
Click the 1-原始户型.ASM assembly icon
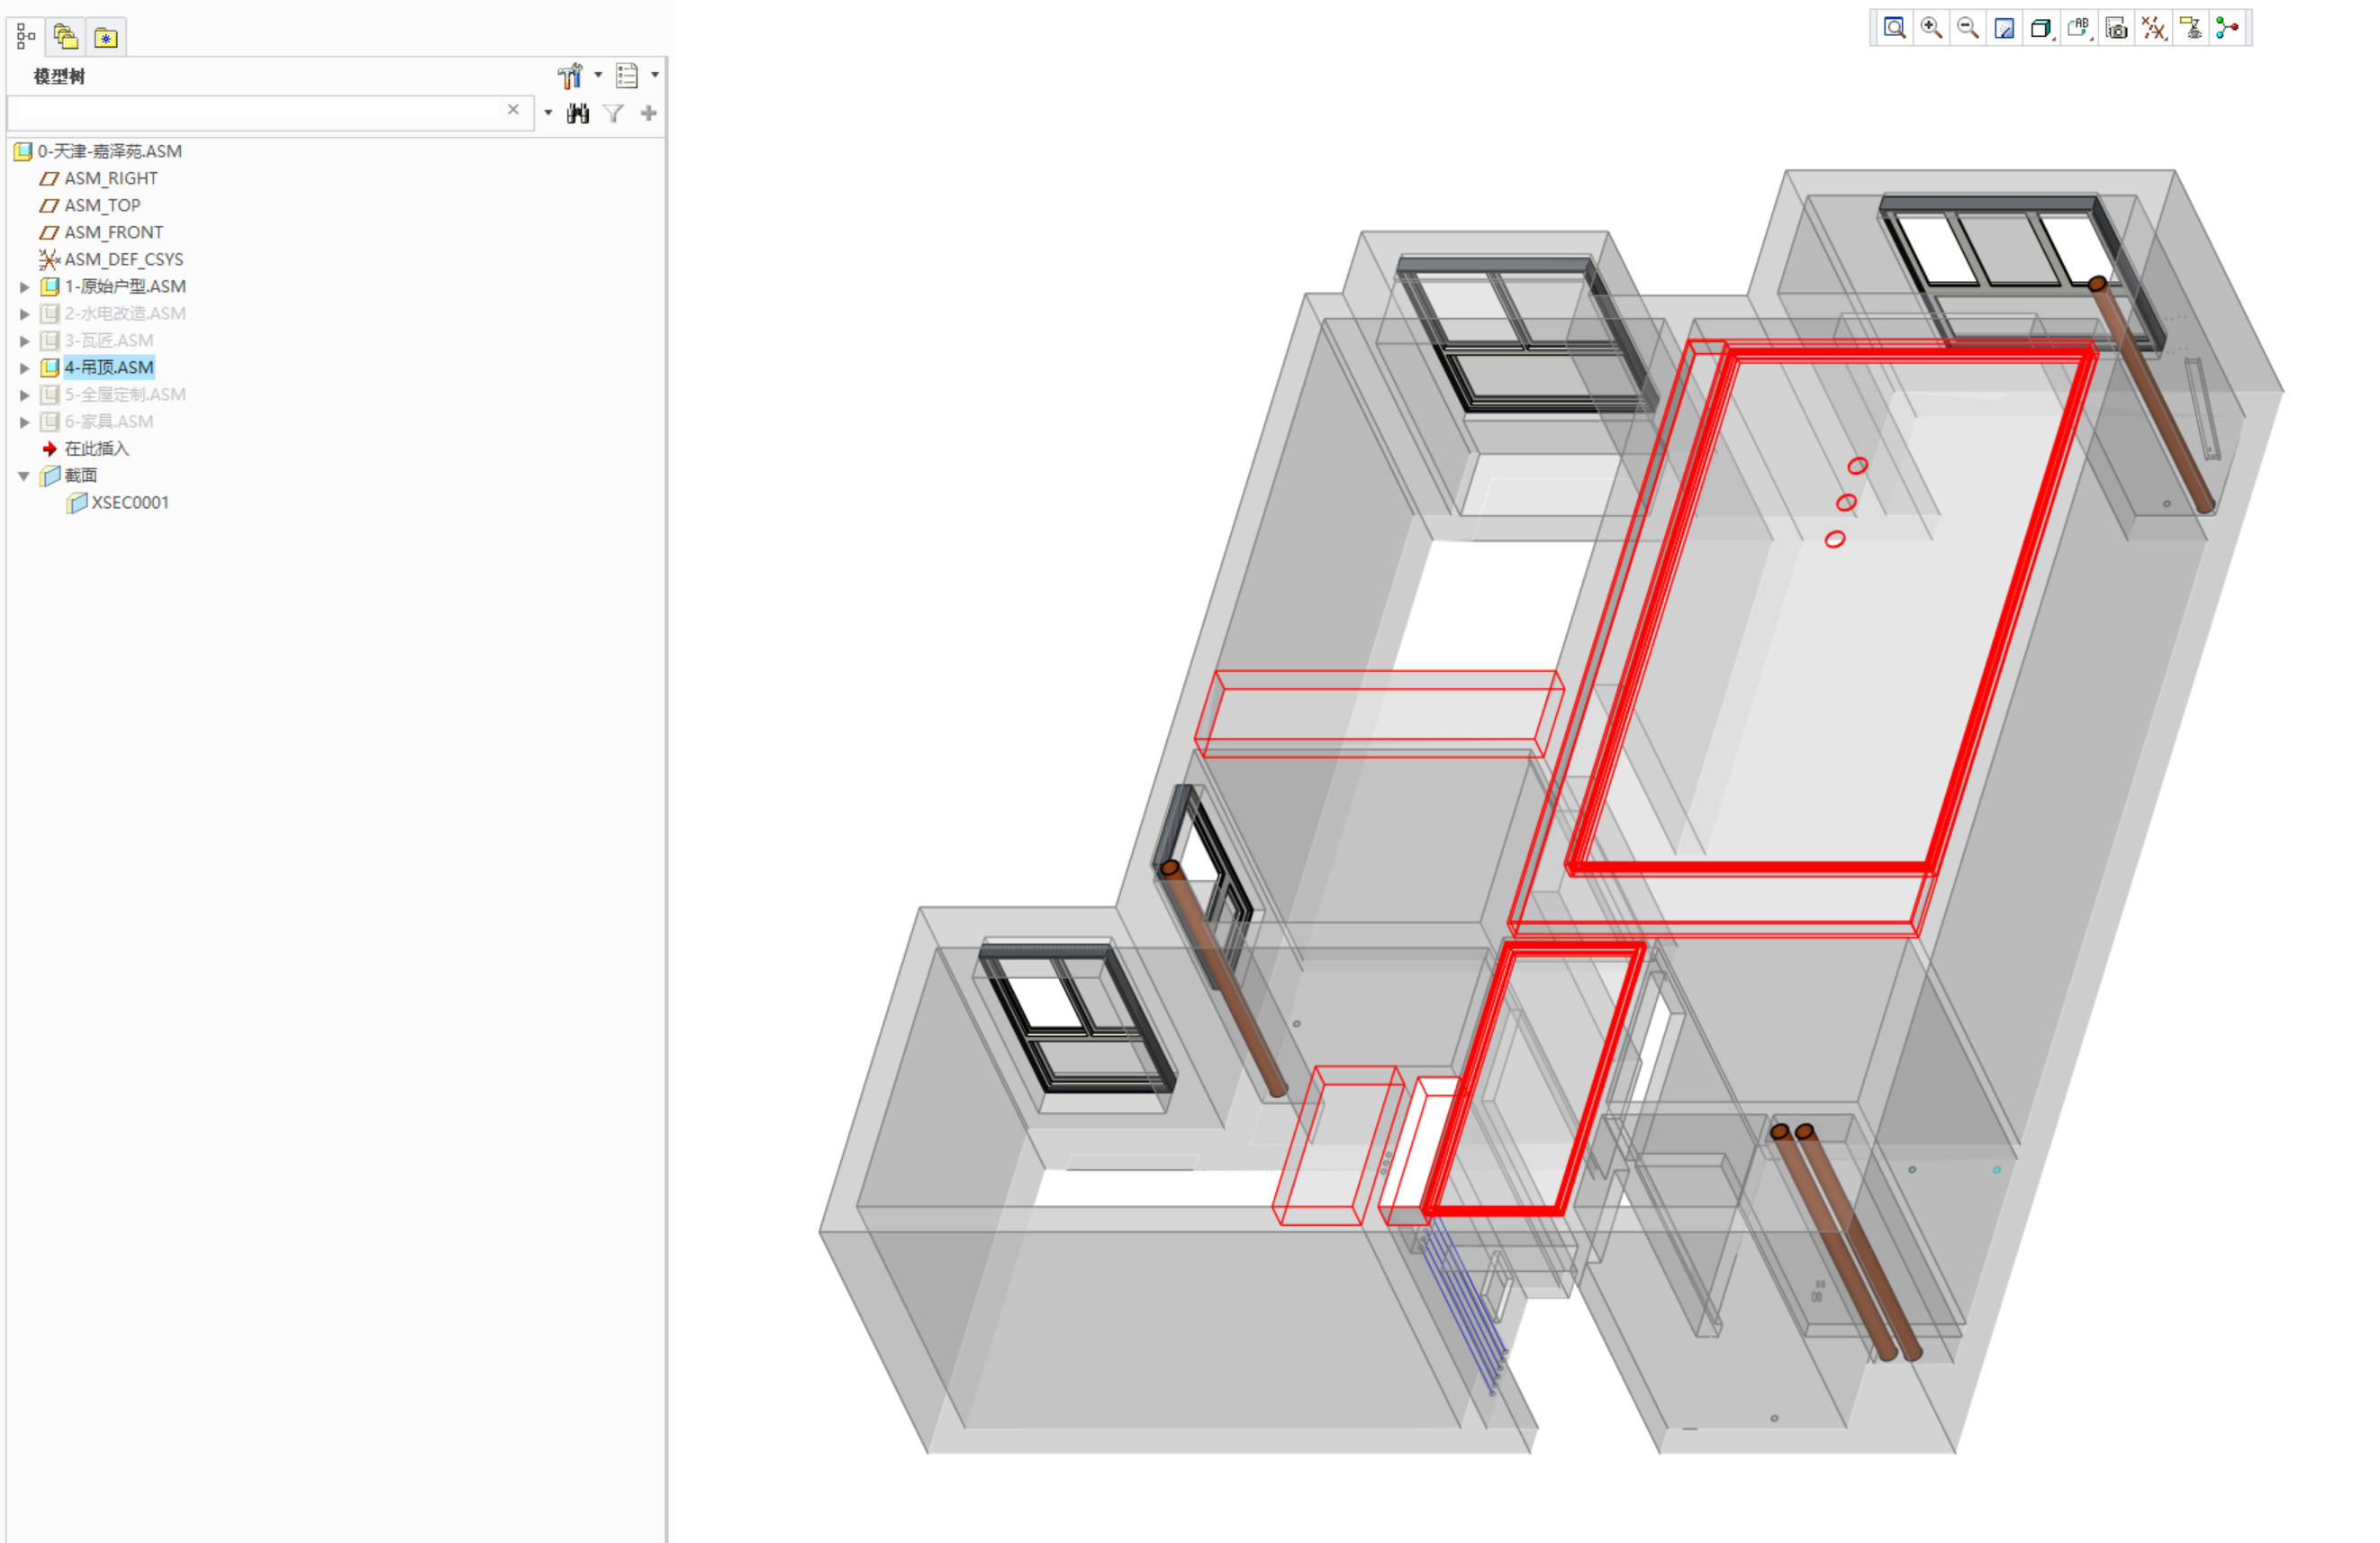coord(50,286)
